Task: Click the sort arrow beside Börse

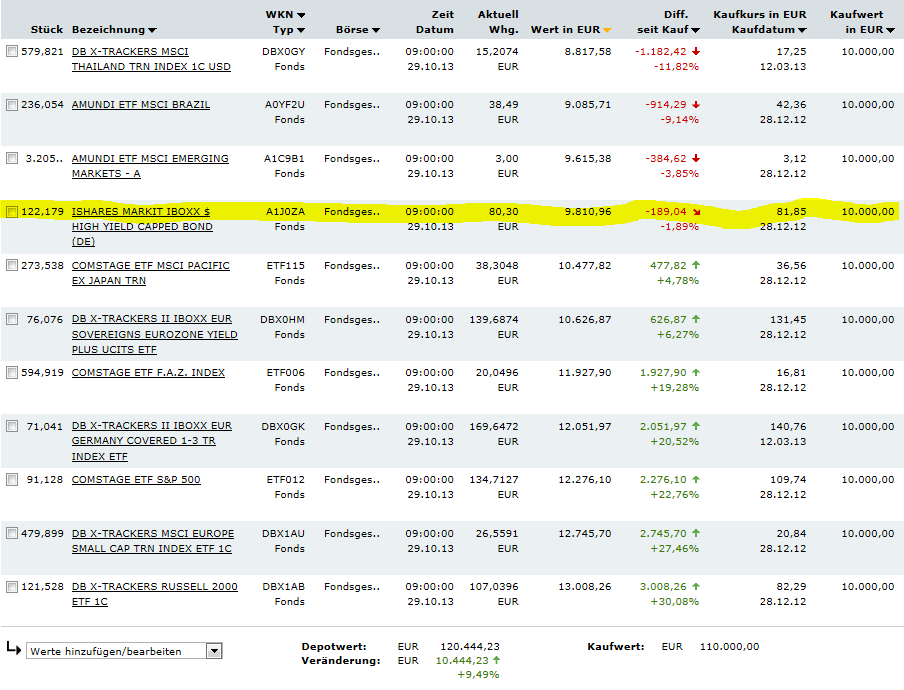Action: [x=375, y=31]
